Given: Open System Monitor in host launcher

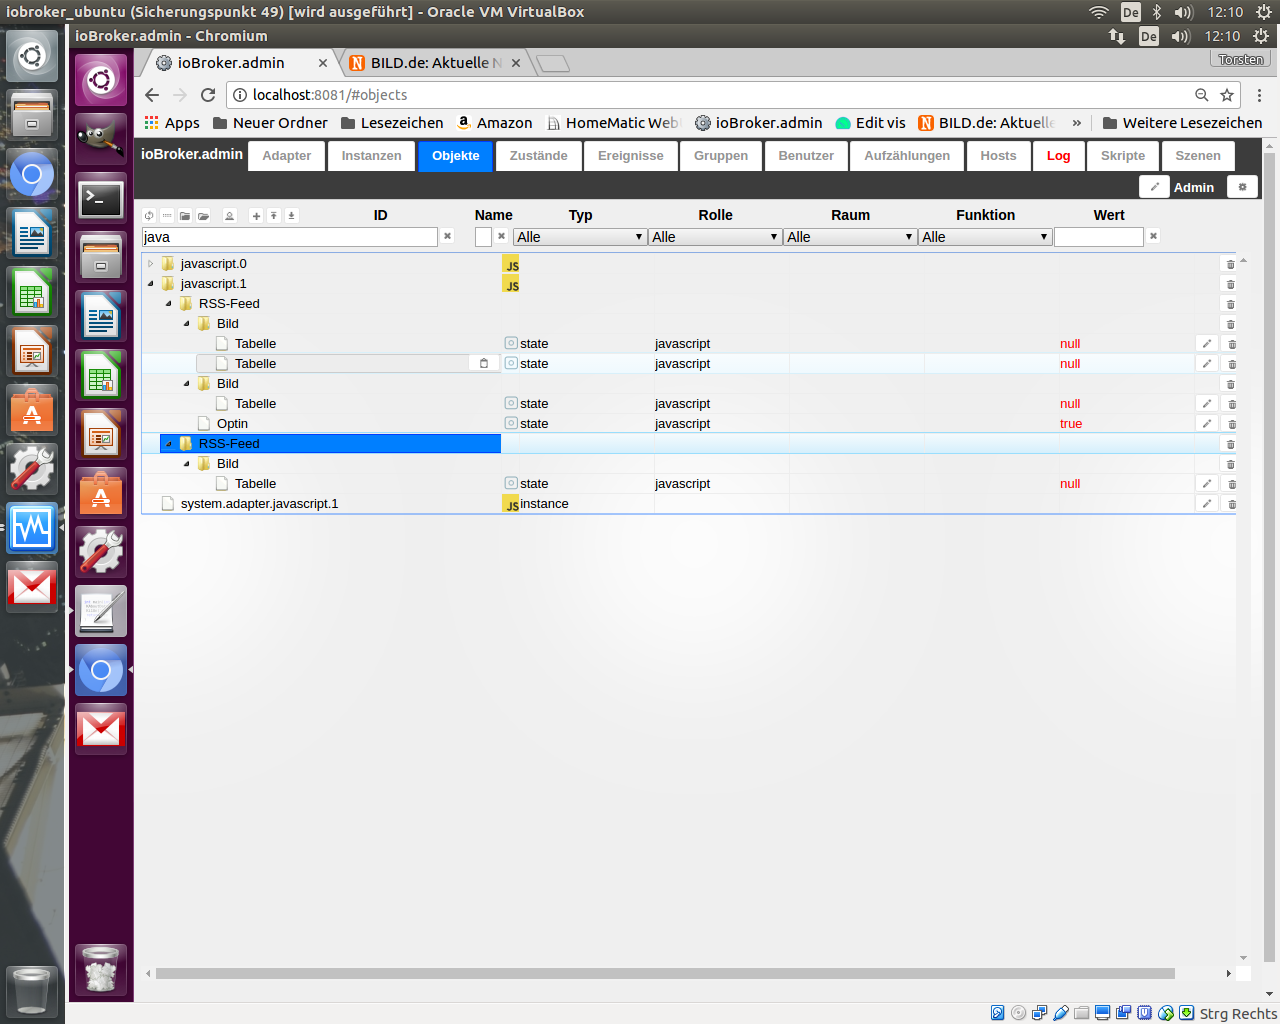Looking at the screenshot, I should pyautogui.click(x=32, y=528).
